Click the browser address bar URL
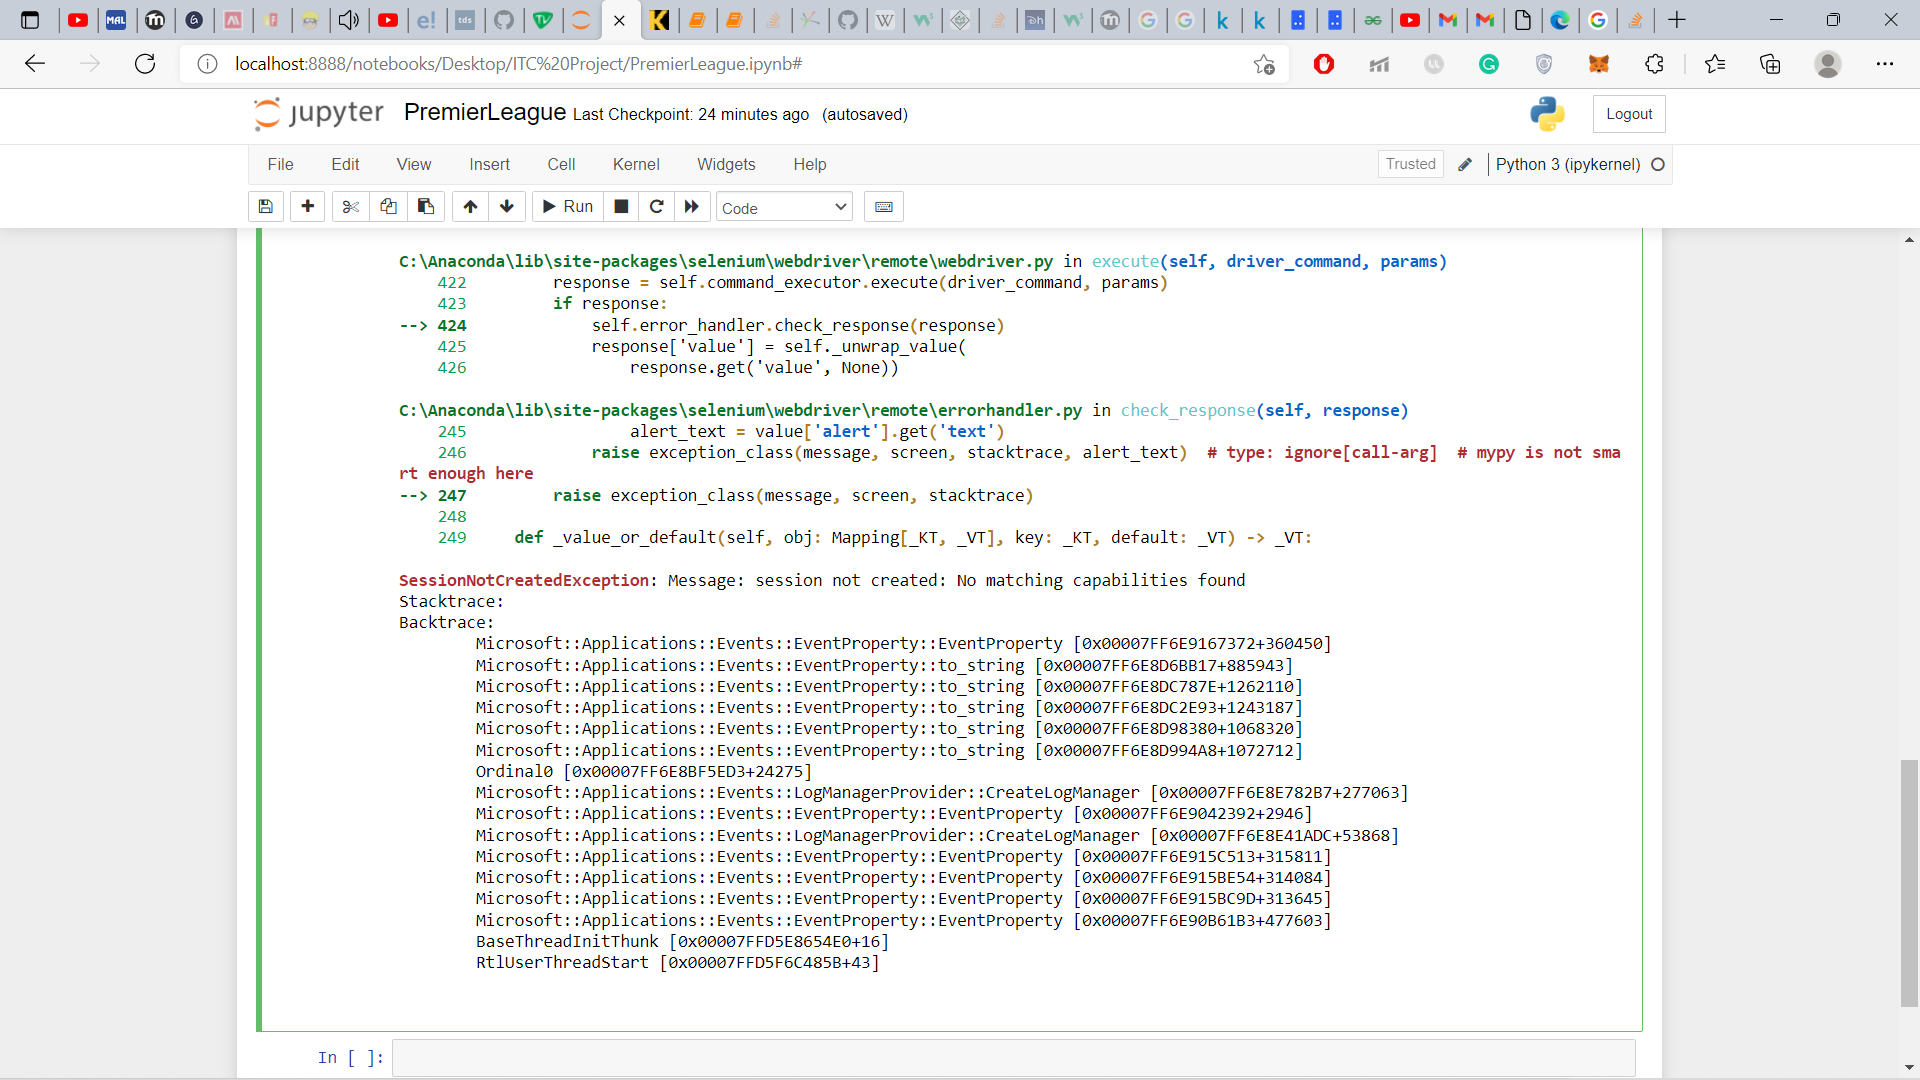Screen dimensions: 1920x1080 [x=519, y=64]
